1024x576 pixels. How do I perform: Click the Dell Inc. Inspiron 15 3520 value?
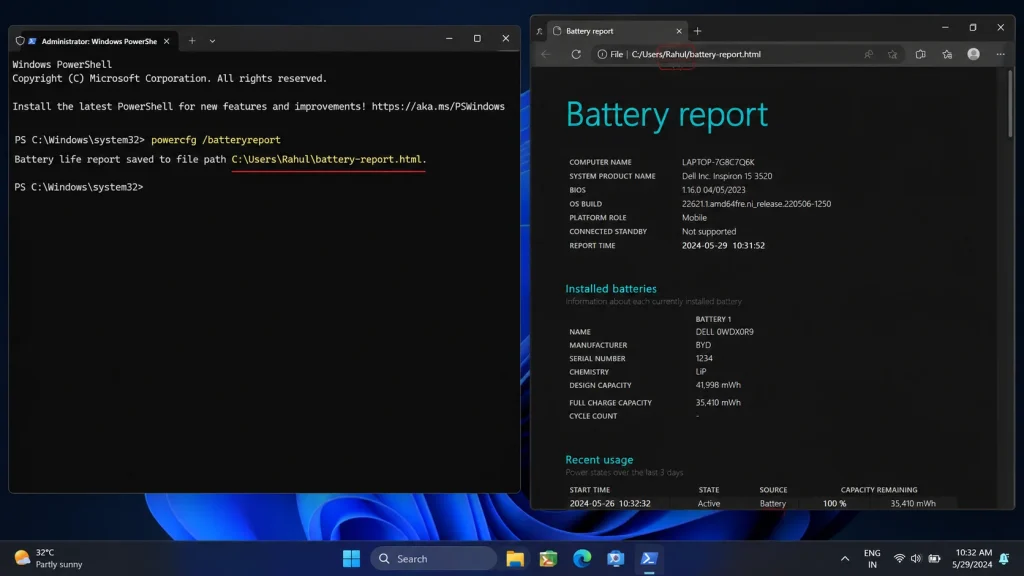coord(727,176)
